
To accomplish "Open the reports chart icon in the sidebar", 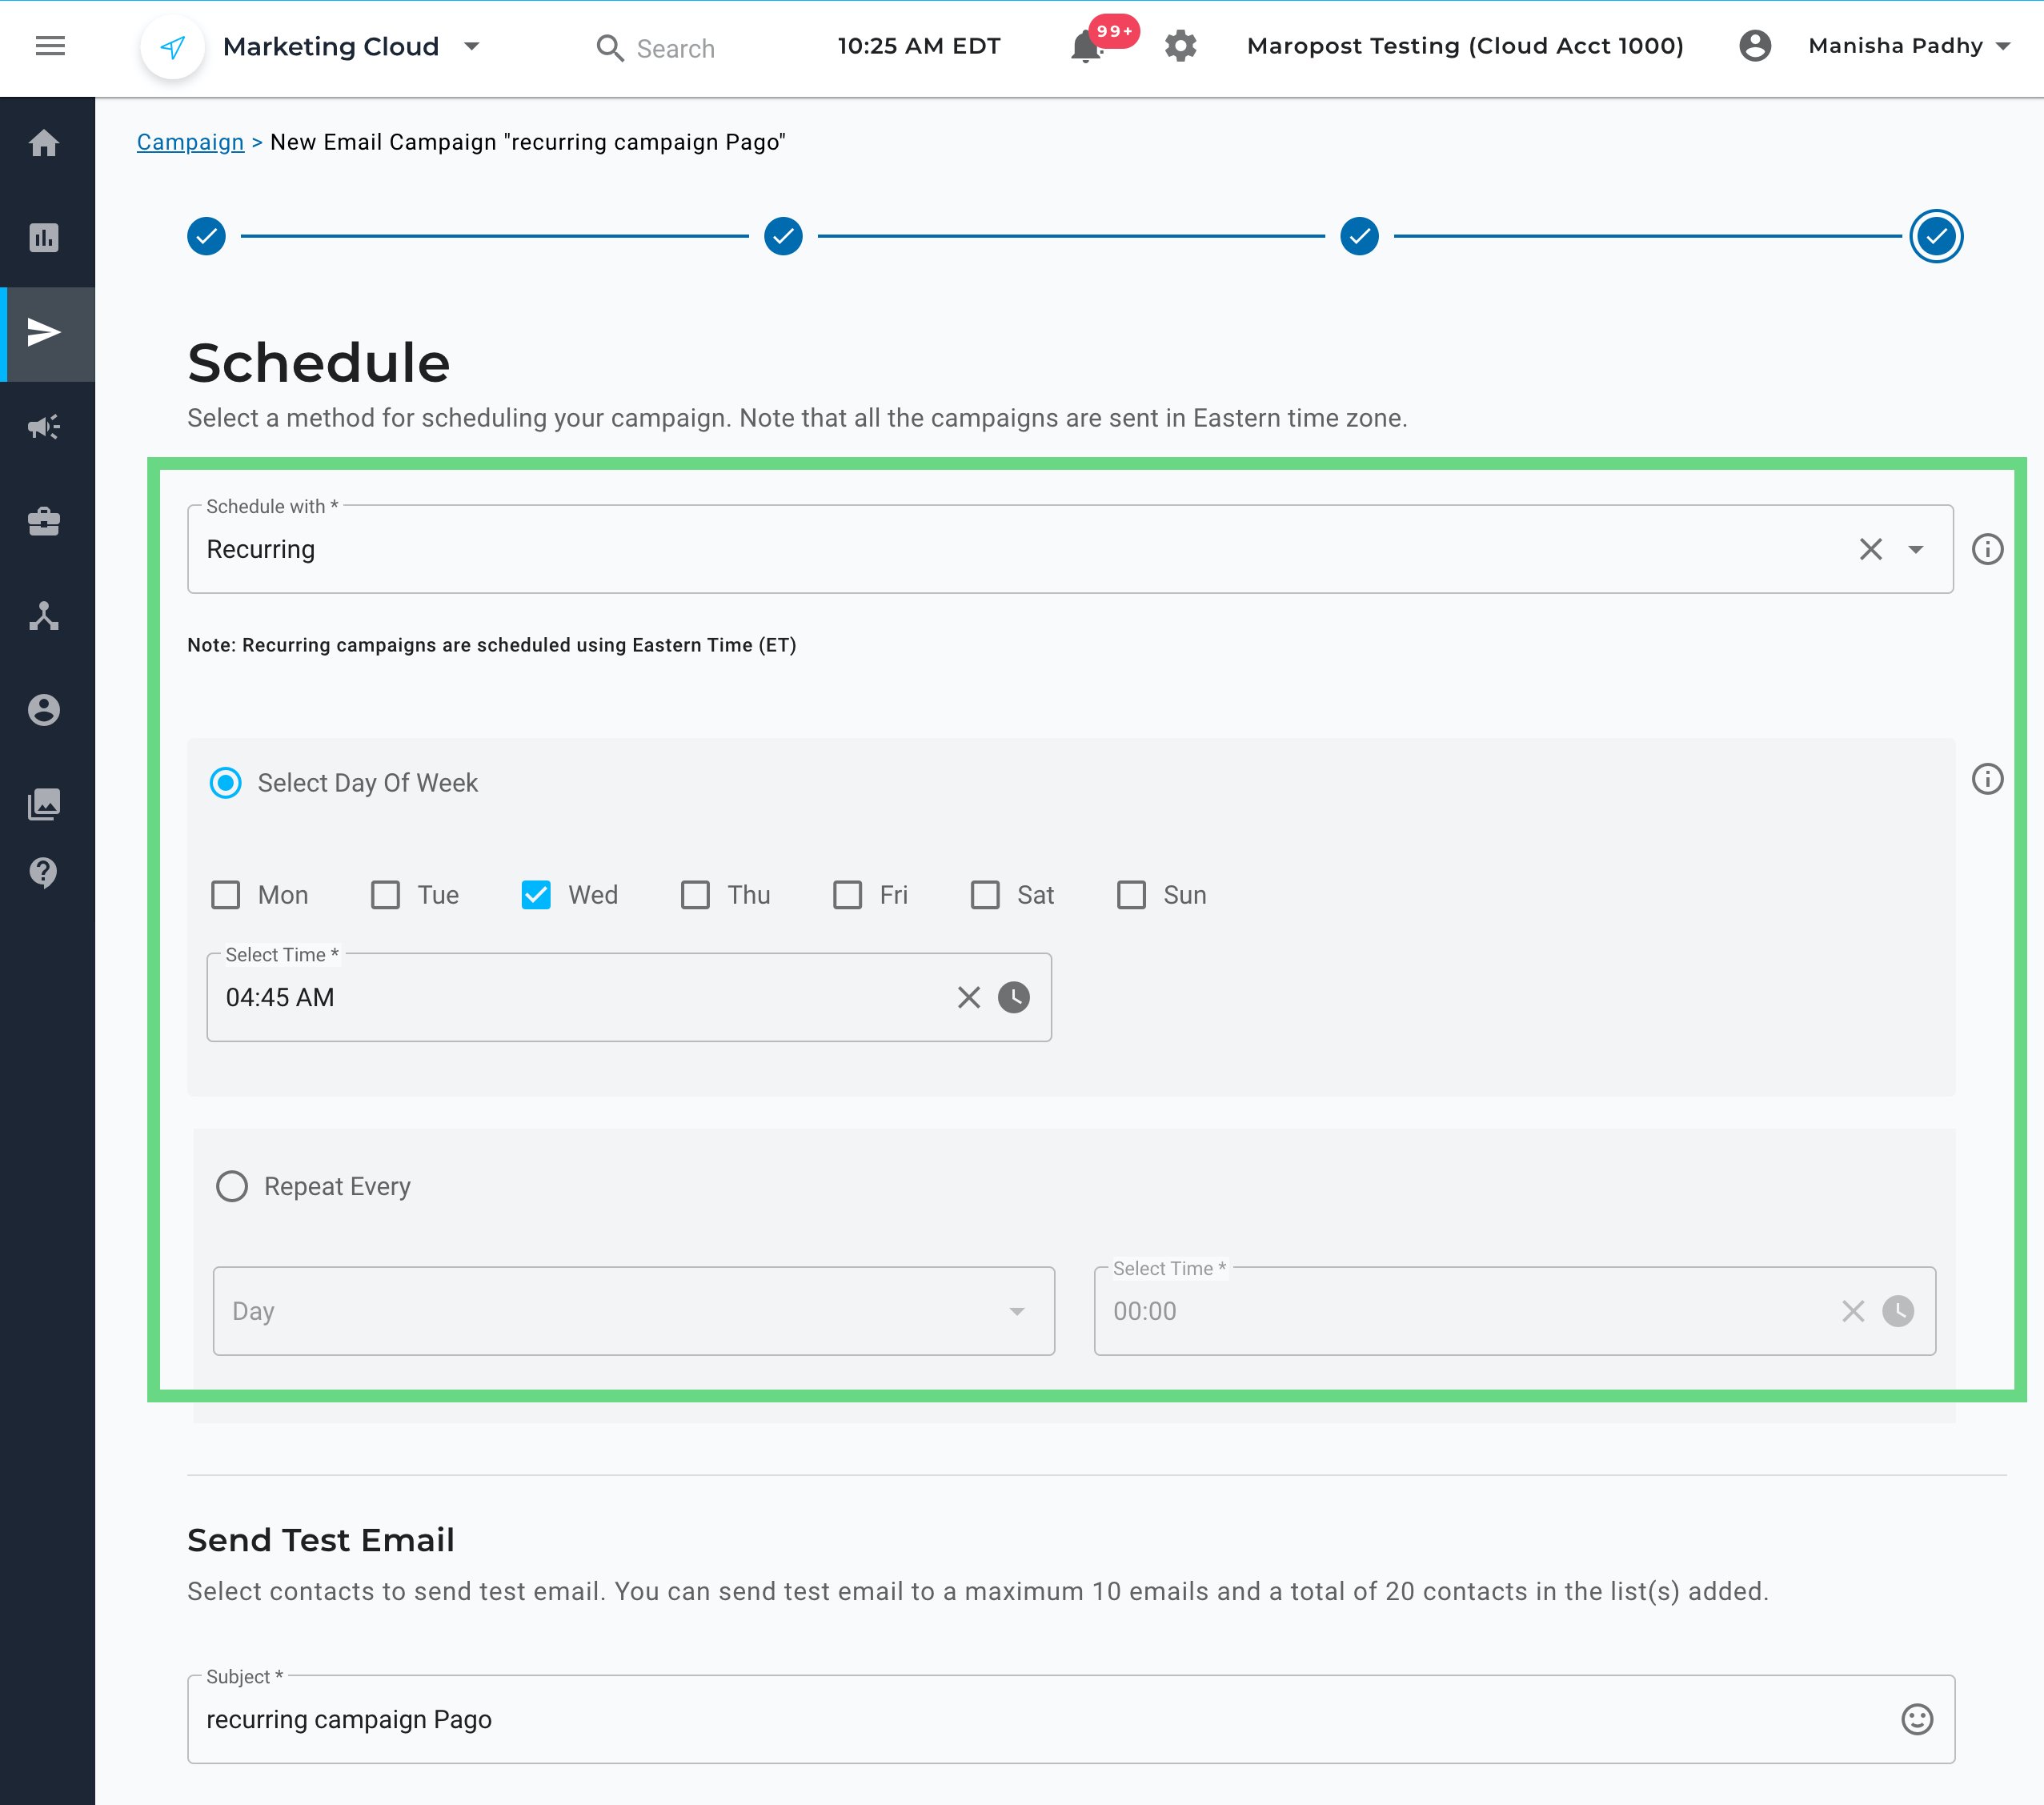I will pyautogui.click(x=44, y=238).
